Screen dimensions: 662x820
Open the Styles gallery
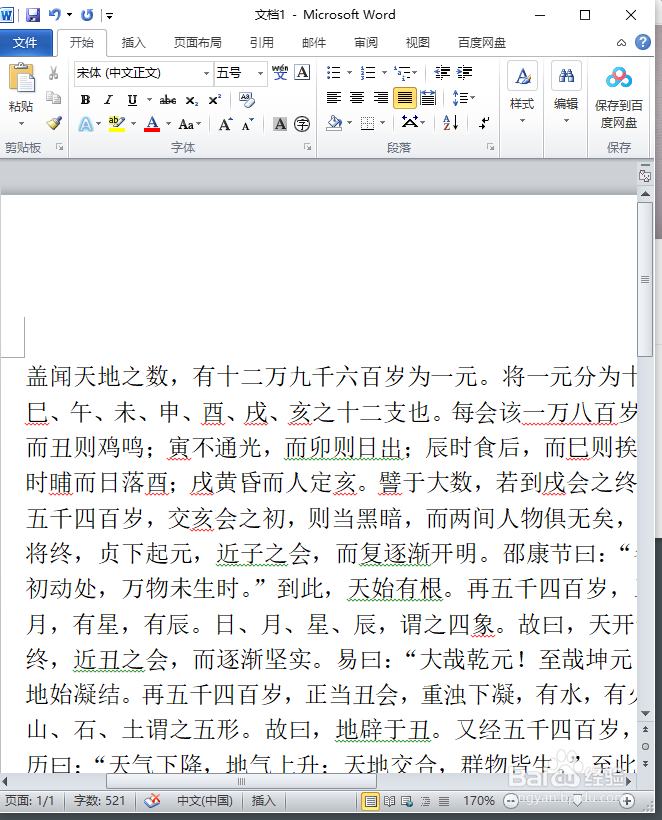click(x=522, y=94)
